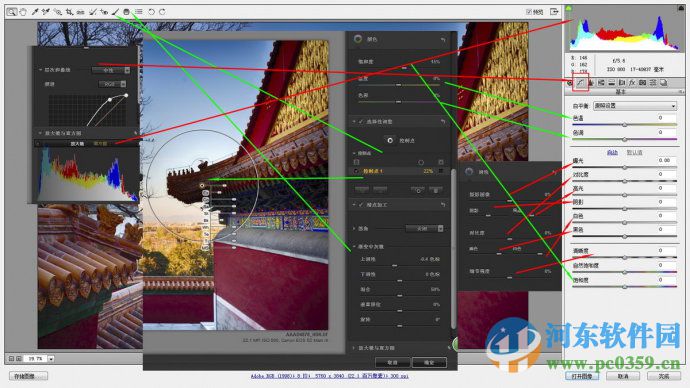Toggle the 控制点 1 checkbox
This screenshot has height=388, width=690.
pyautogui.click(x=356, y=171)
